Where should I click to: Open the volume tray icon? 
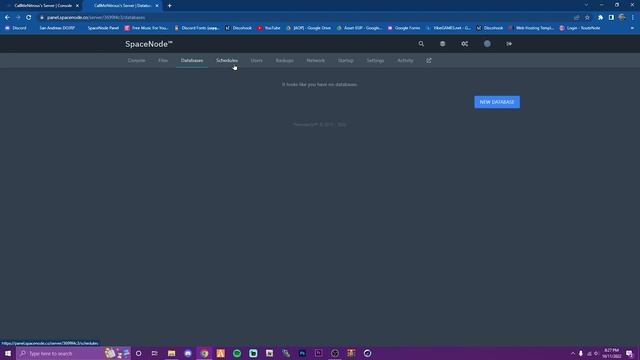[596, 353]
